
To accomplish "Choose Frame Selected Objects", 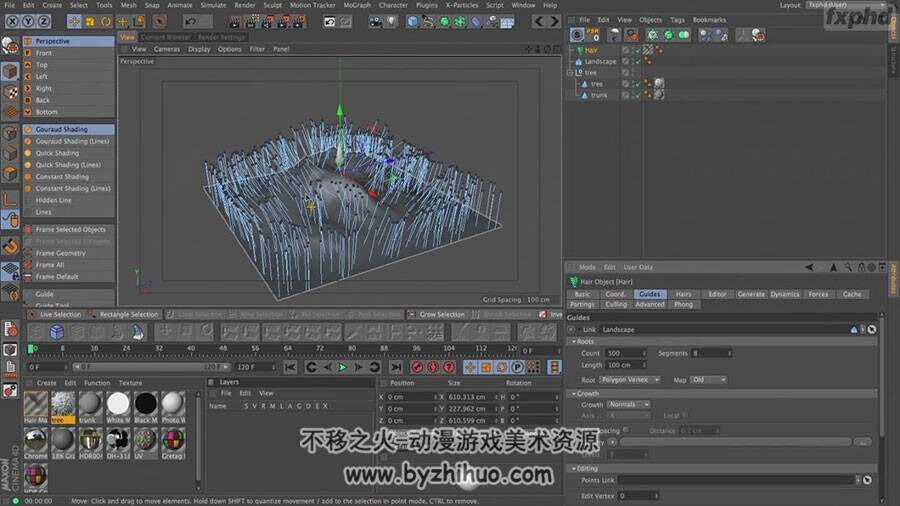I will pos(68,229).
